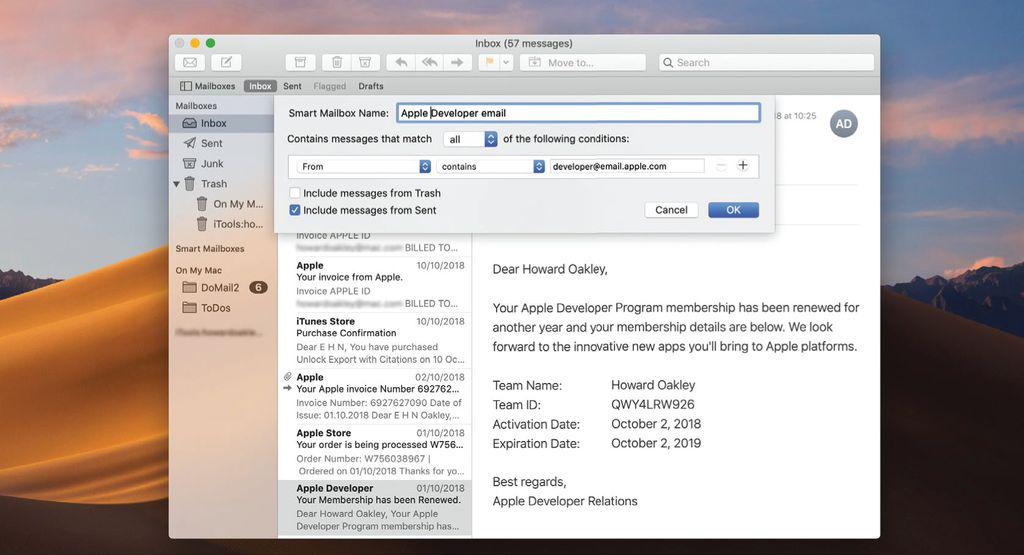The height and width of the screenshot is (555, 1024).
Task: Open the Junk mailbox in sidebar
Action: [x=221, y=163]
